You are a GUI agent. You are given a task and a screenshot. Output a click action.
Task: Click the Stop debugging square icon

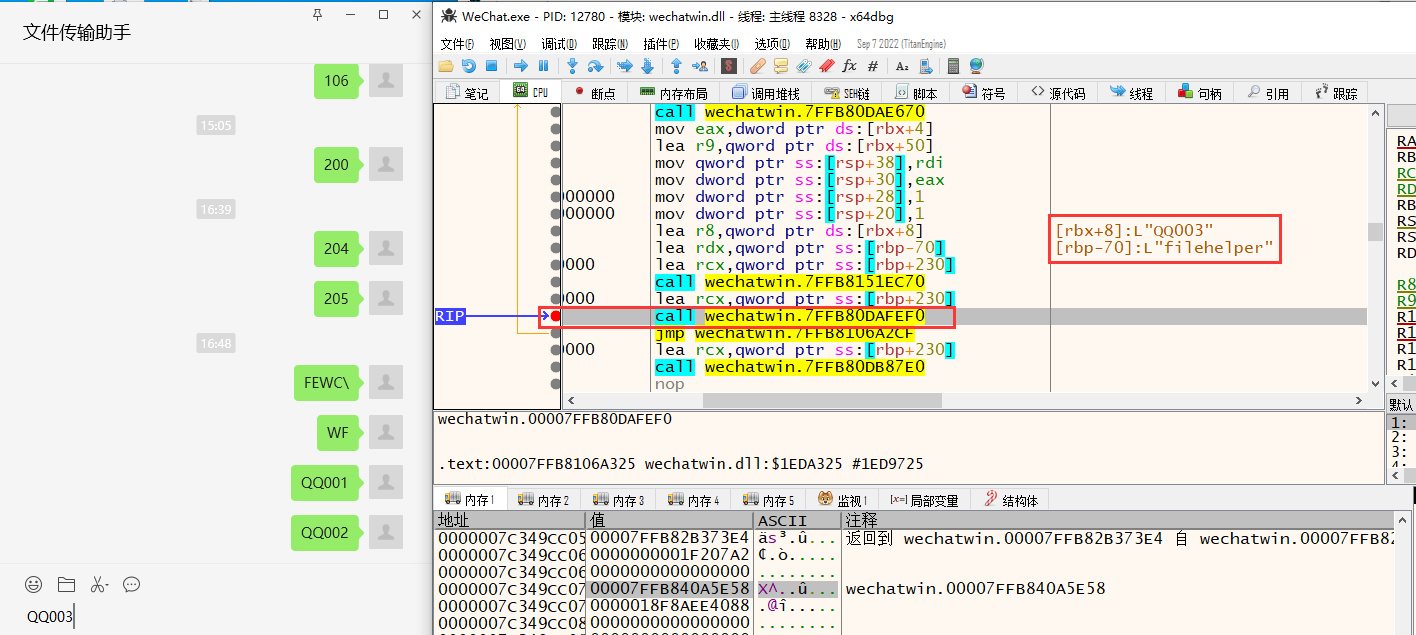(x=491, y=66)
